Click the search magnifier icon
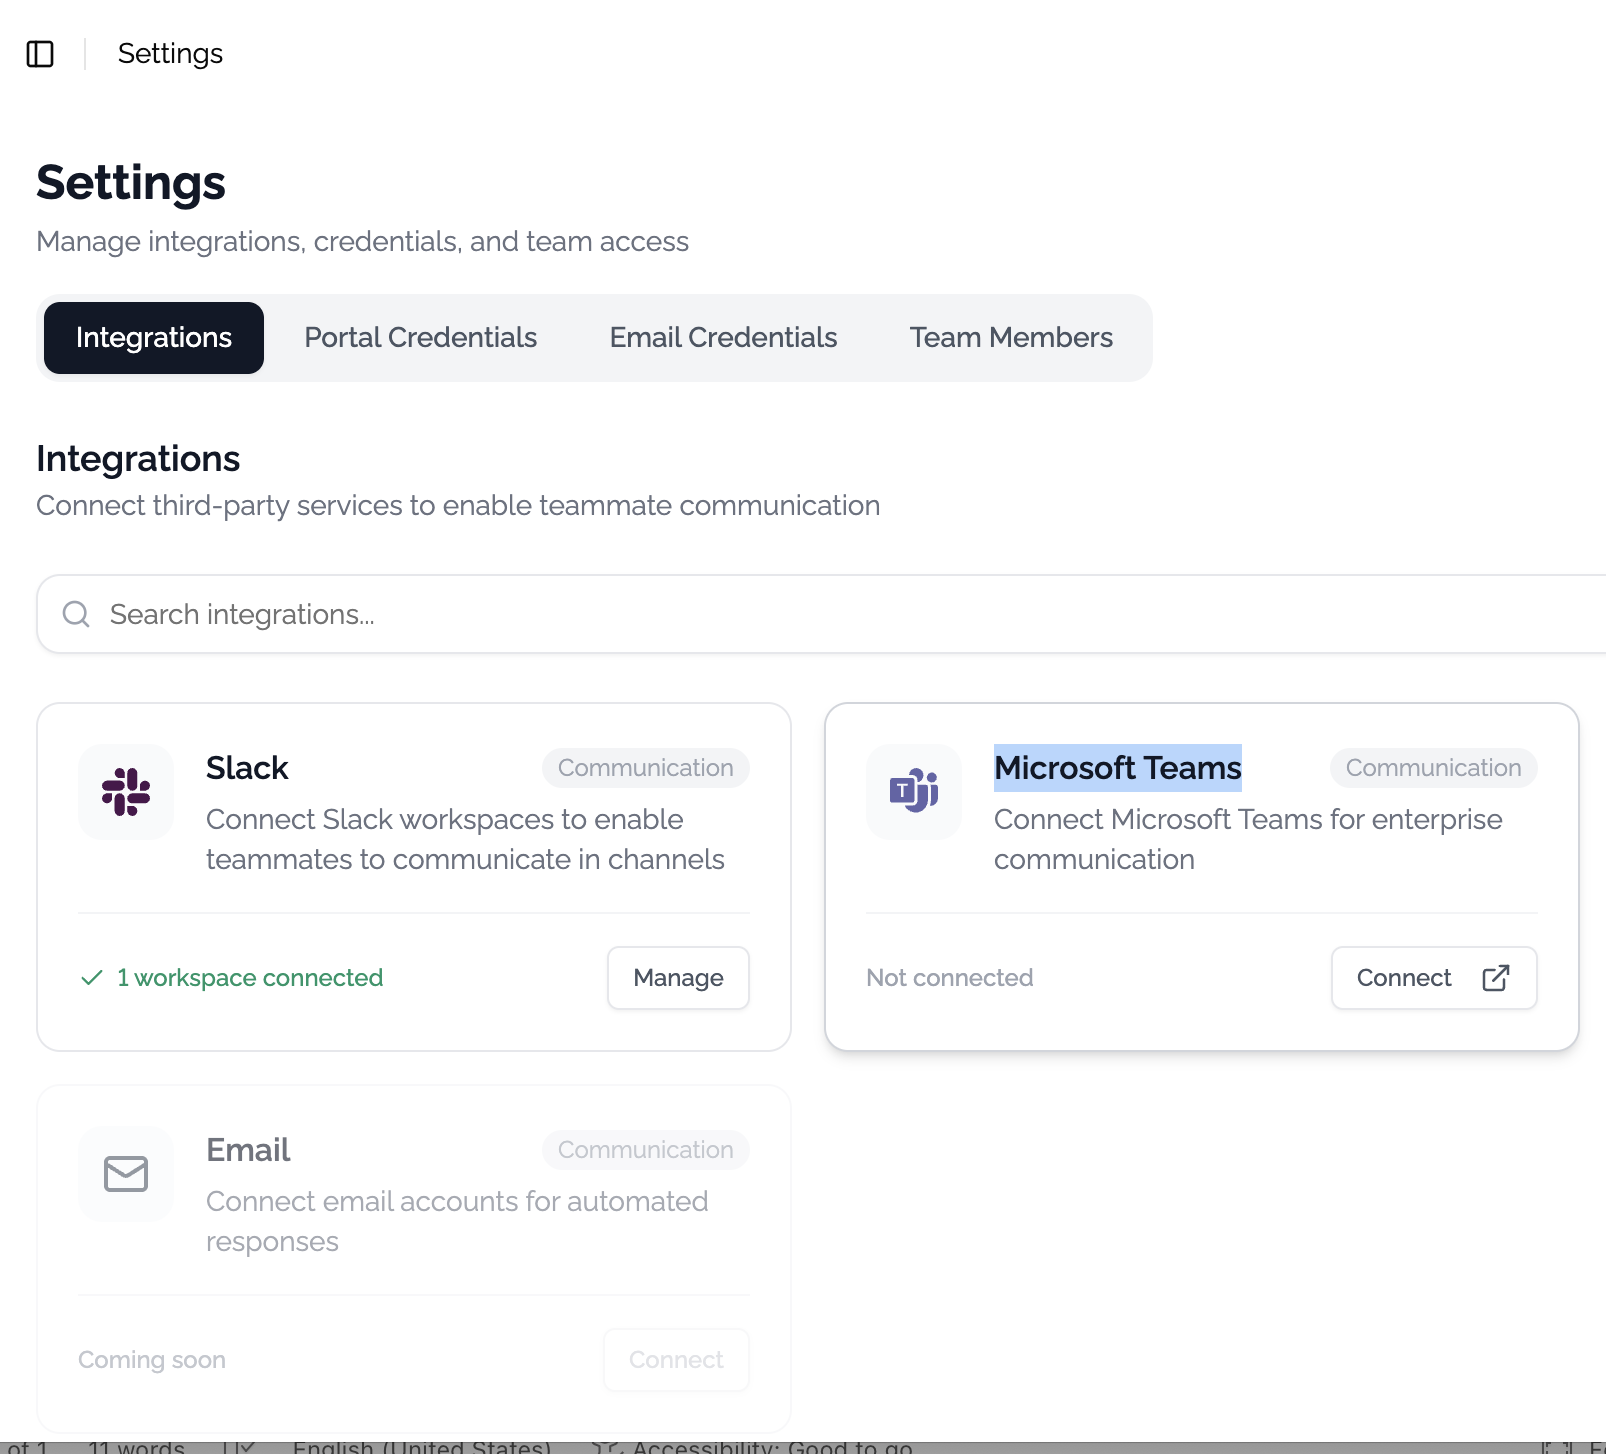The height and width of the screenshot is (1454, 1606). pyautogui.click(x=76, y=613)
